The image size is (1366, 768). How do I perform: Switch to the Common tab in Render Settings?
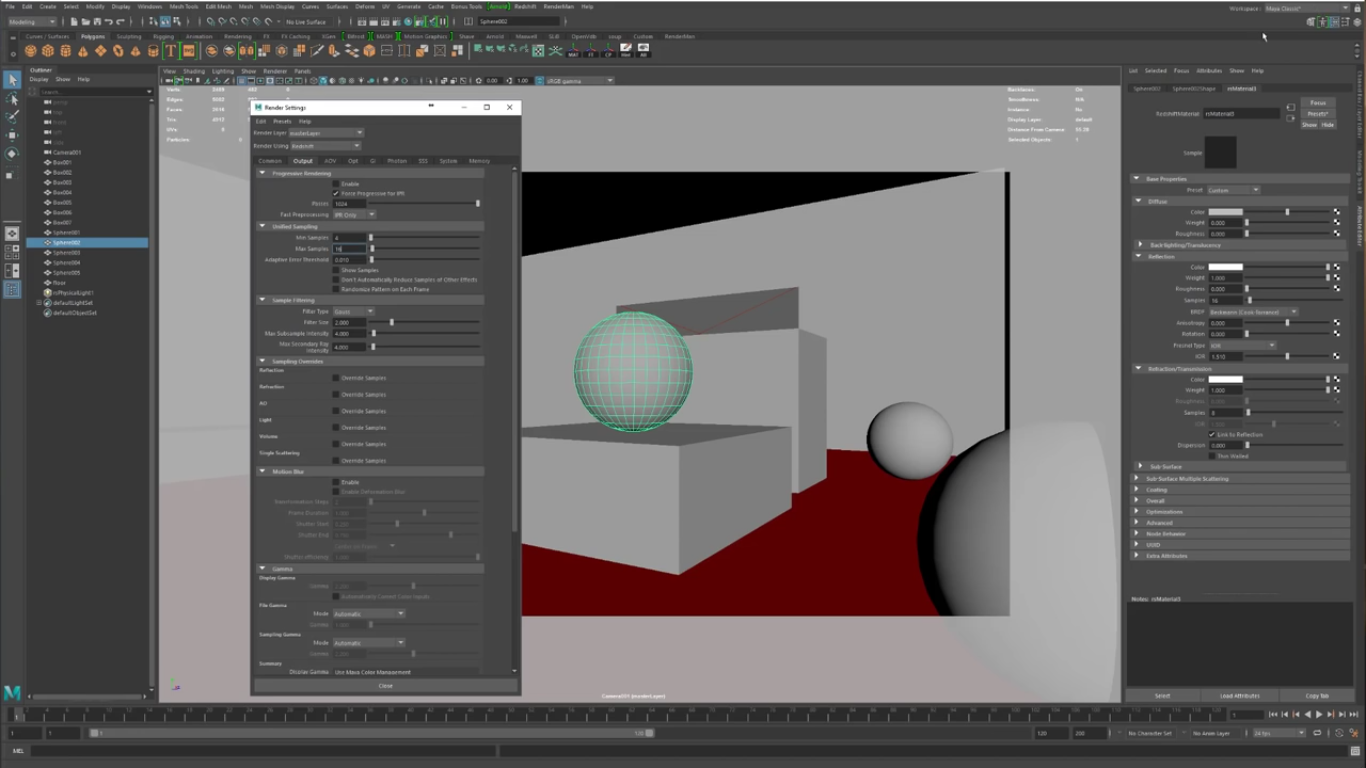click(270, 161)
